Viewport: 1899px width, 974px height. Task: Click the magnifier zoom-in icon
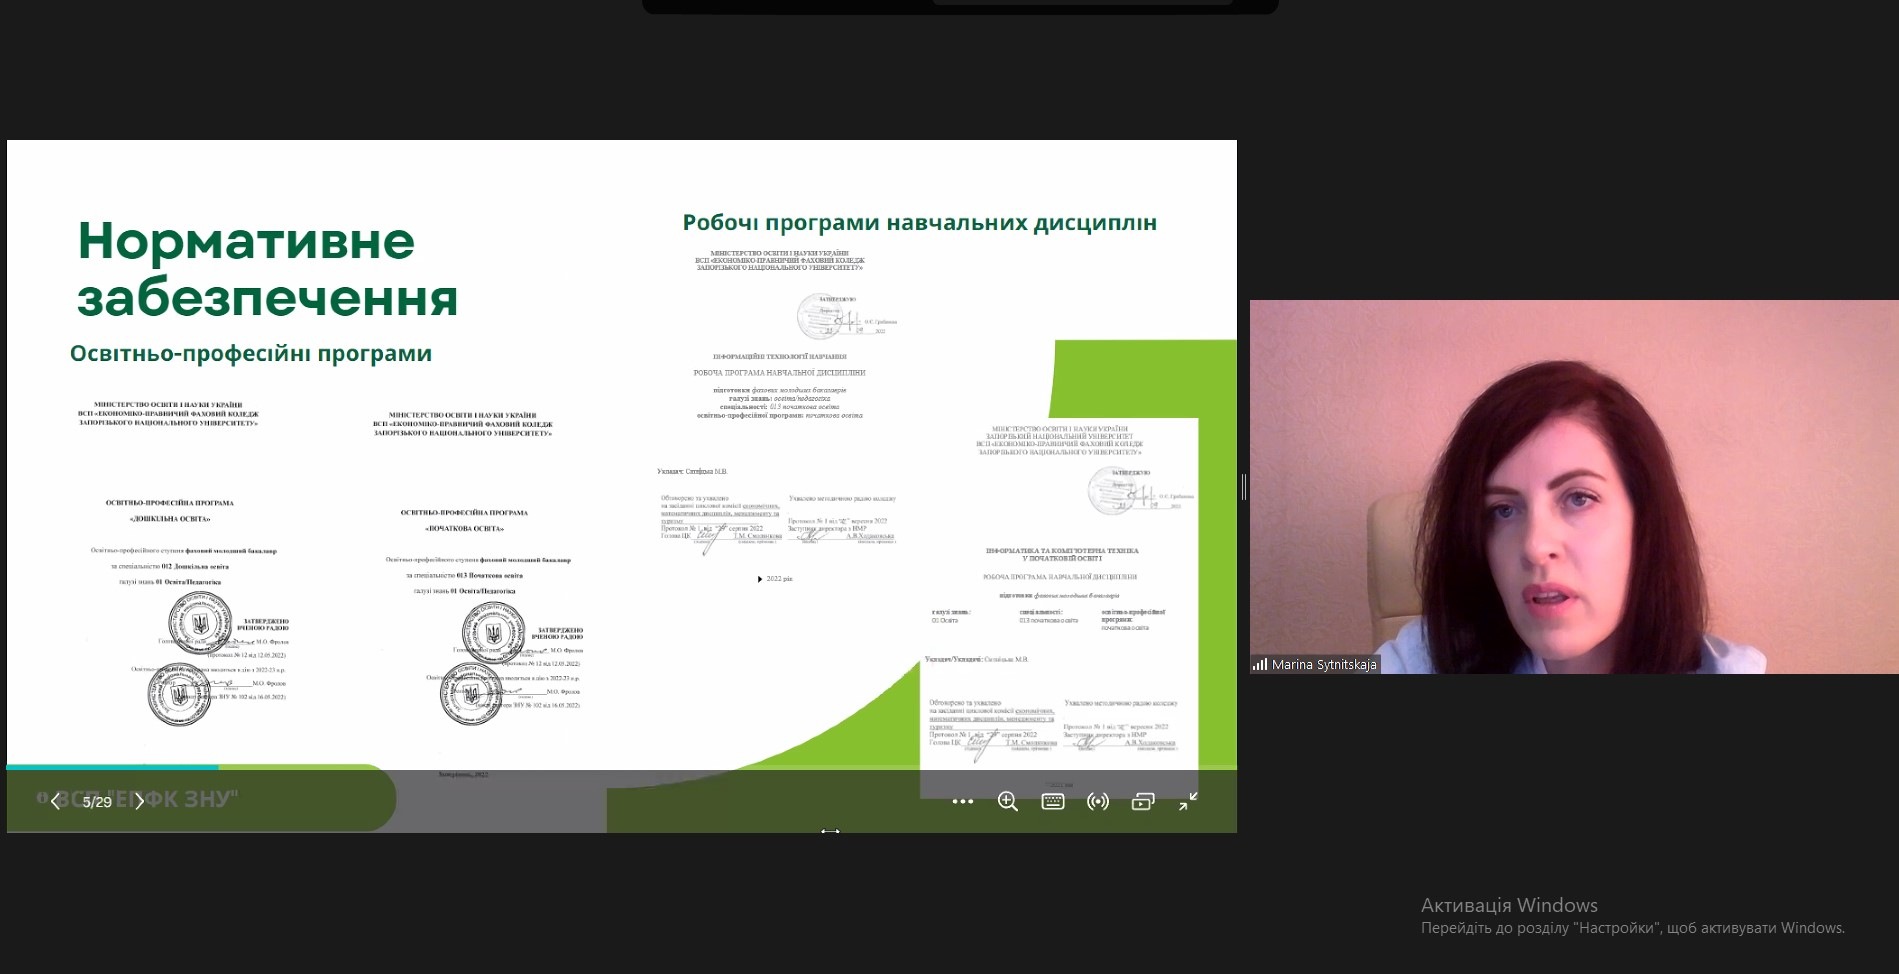(1007, 801)
